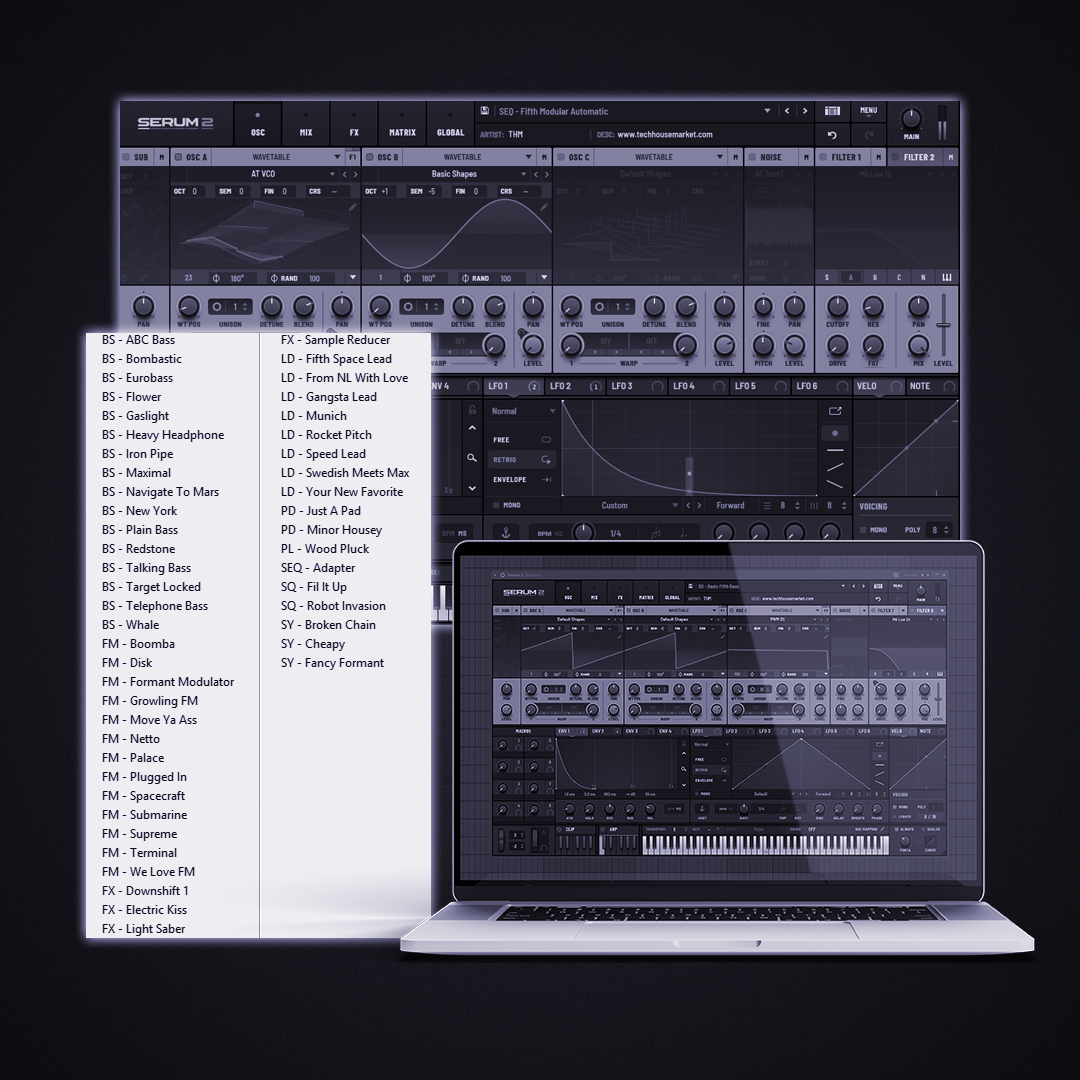
Task: Check the LFO MONO checkbox
Action: tap(496, 505)
